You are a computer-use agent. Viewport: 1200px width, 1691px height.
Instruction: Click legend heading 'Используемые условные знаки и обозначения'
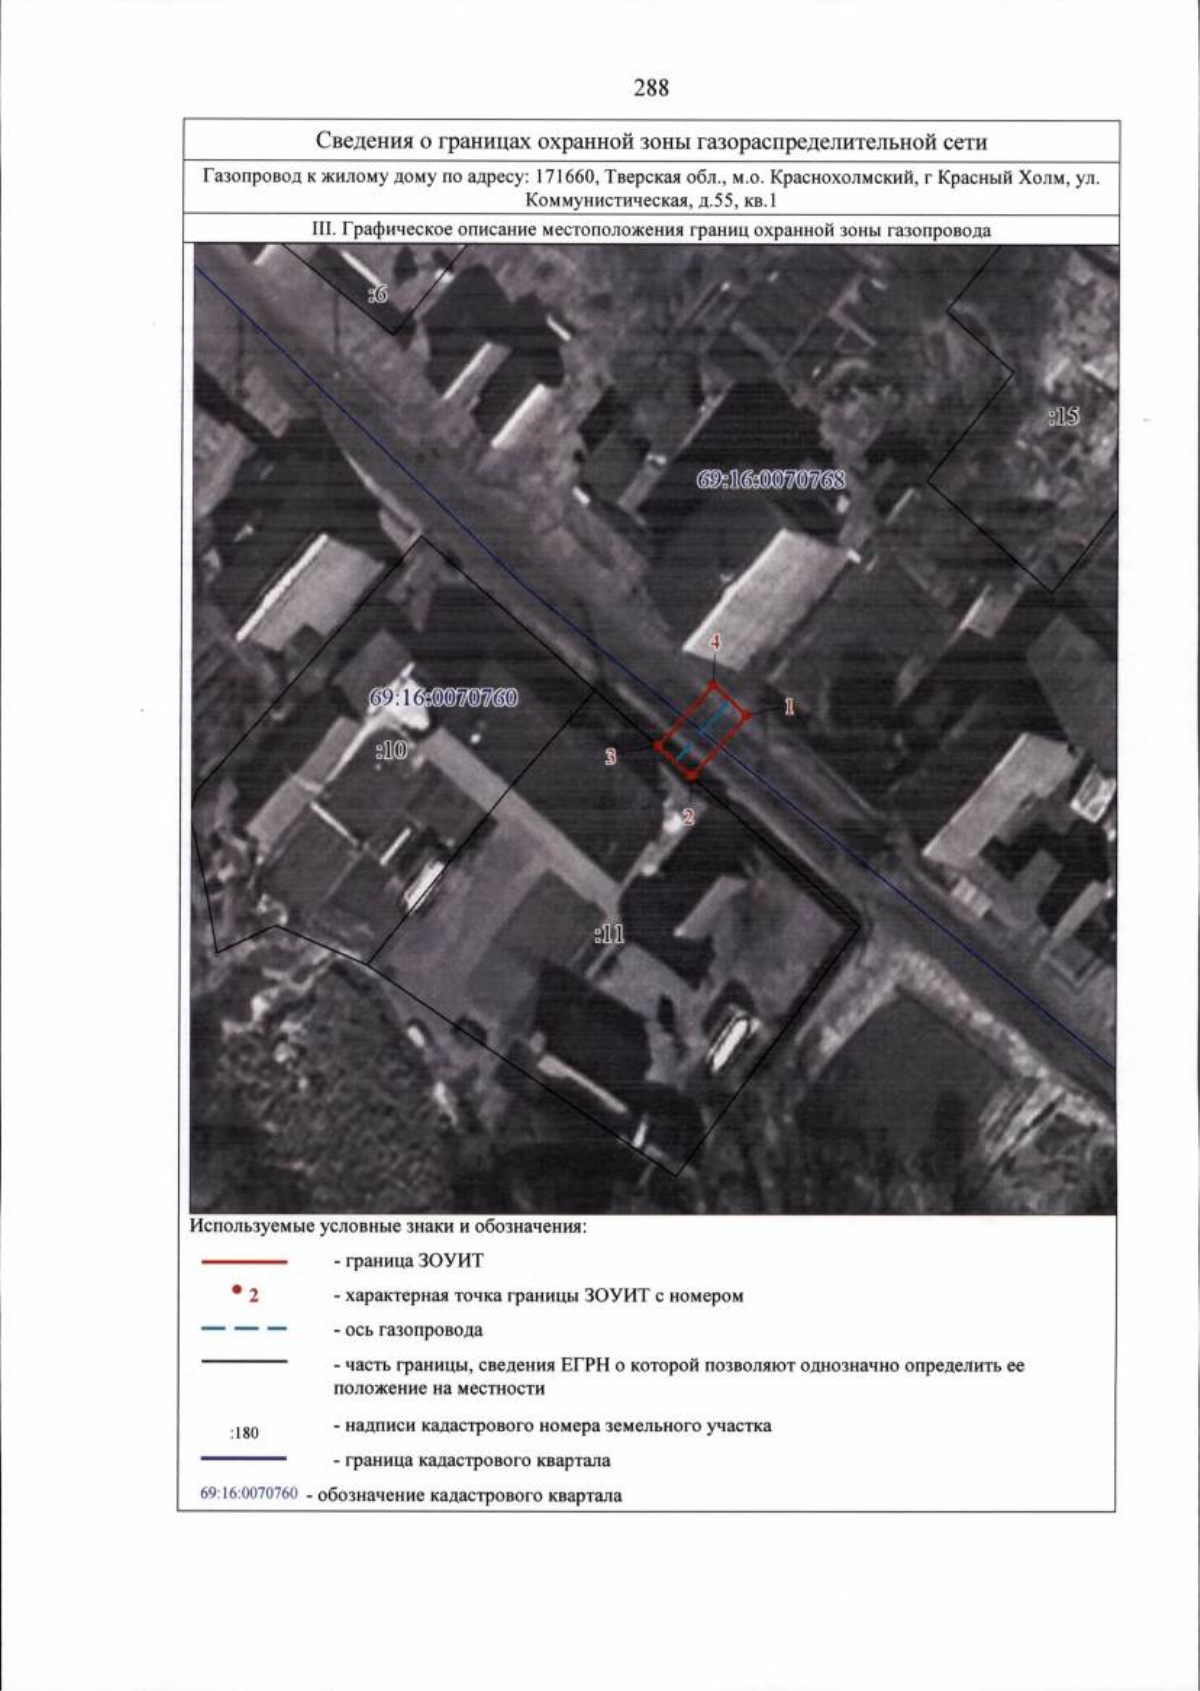(388, 1225)
